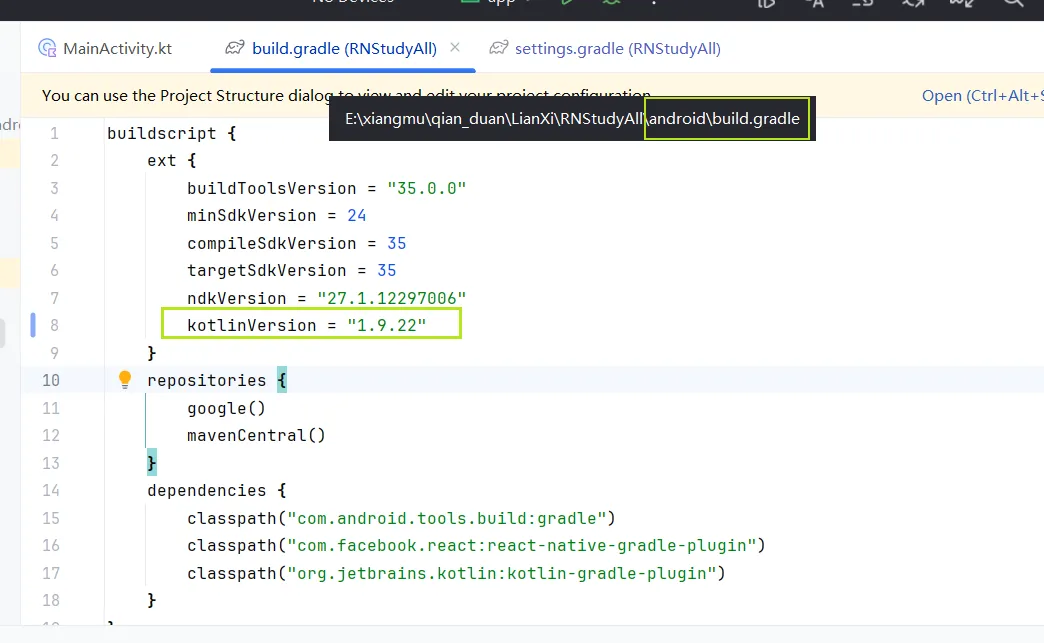The width and height of the screenshot is (1044, 643).
Task: Select the build.gradle (RNStudyAll) tab
Action: pos(344,49)
